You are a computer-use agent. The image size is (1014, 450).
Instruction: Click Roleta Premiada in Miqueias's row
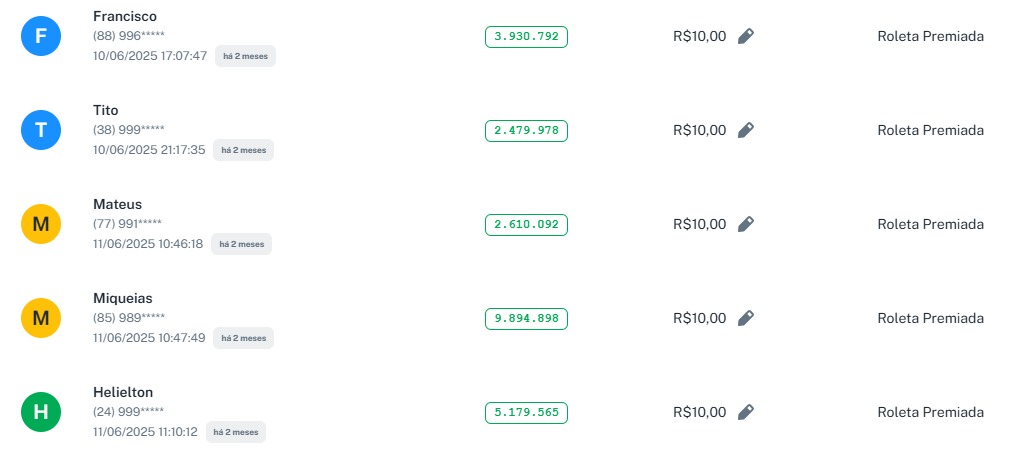click(930, 319)
